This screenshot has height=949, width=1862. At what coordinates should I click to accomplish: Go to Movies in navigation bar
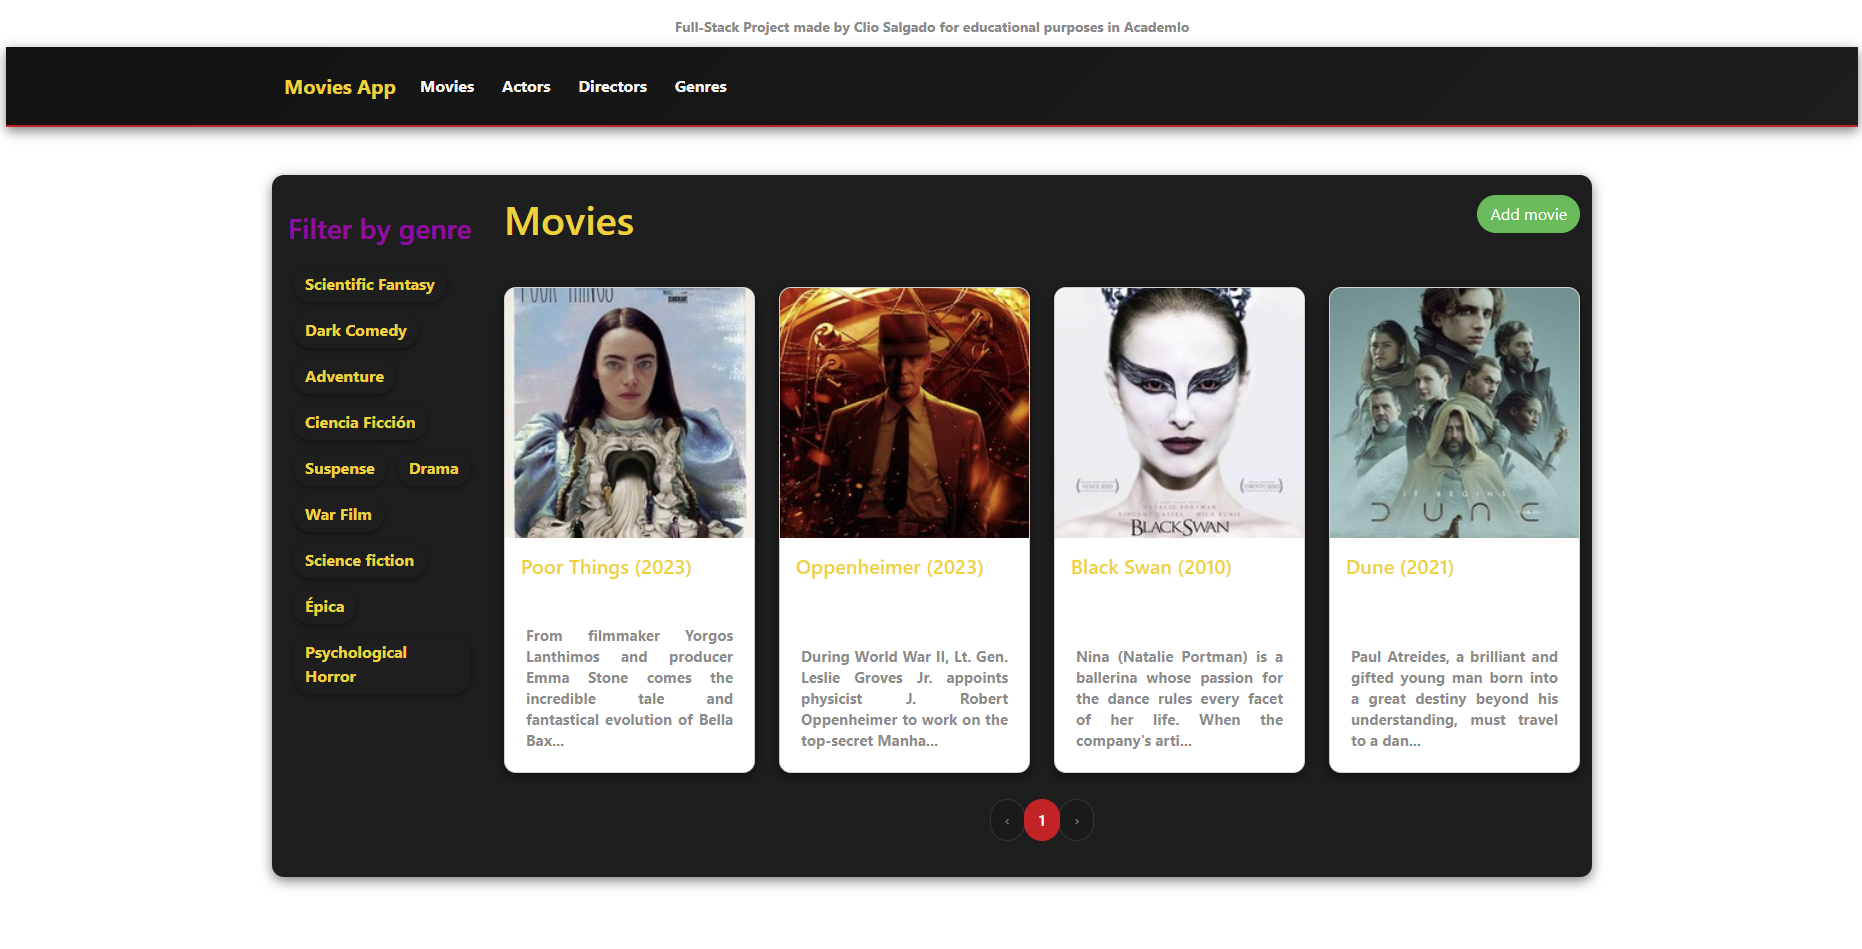447,87
